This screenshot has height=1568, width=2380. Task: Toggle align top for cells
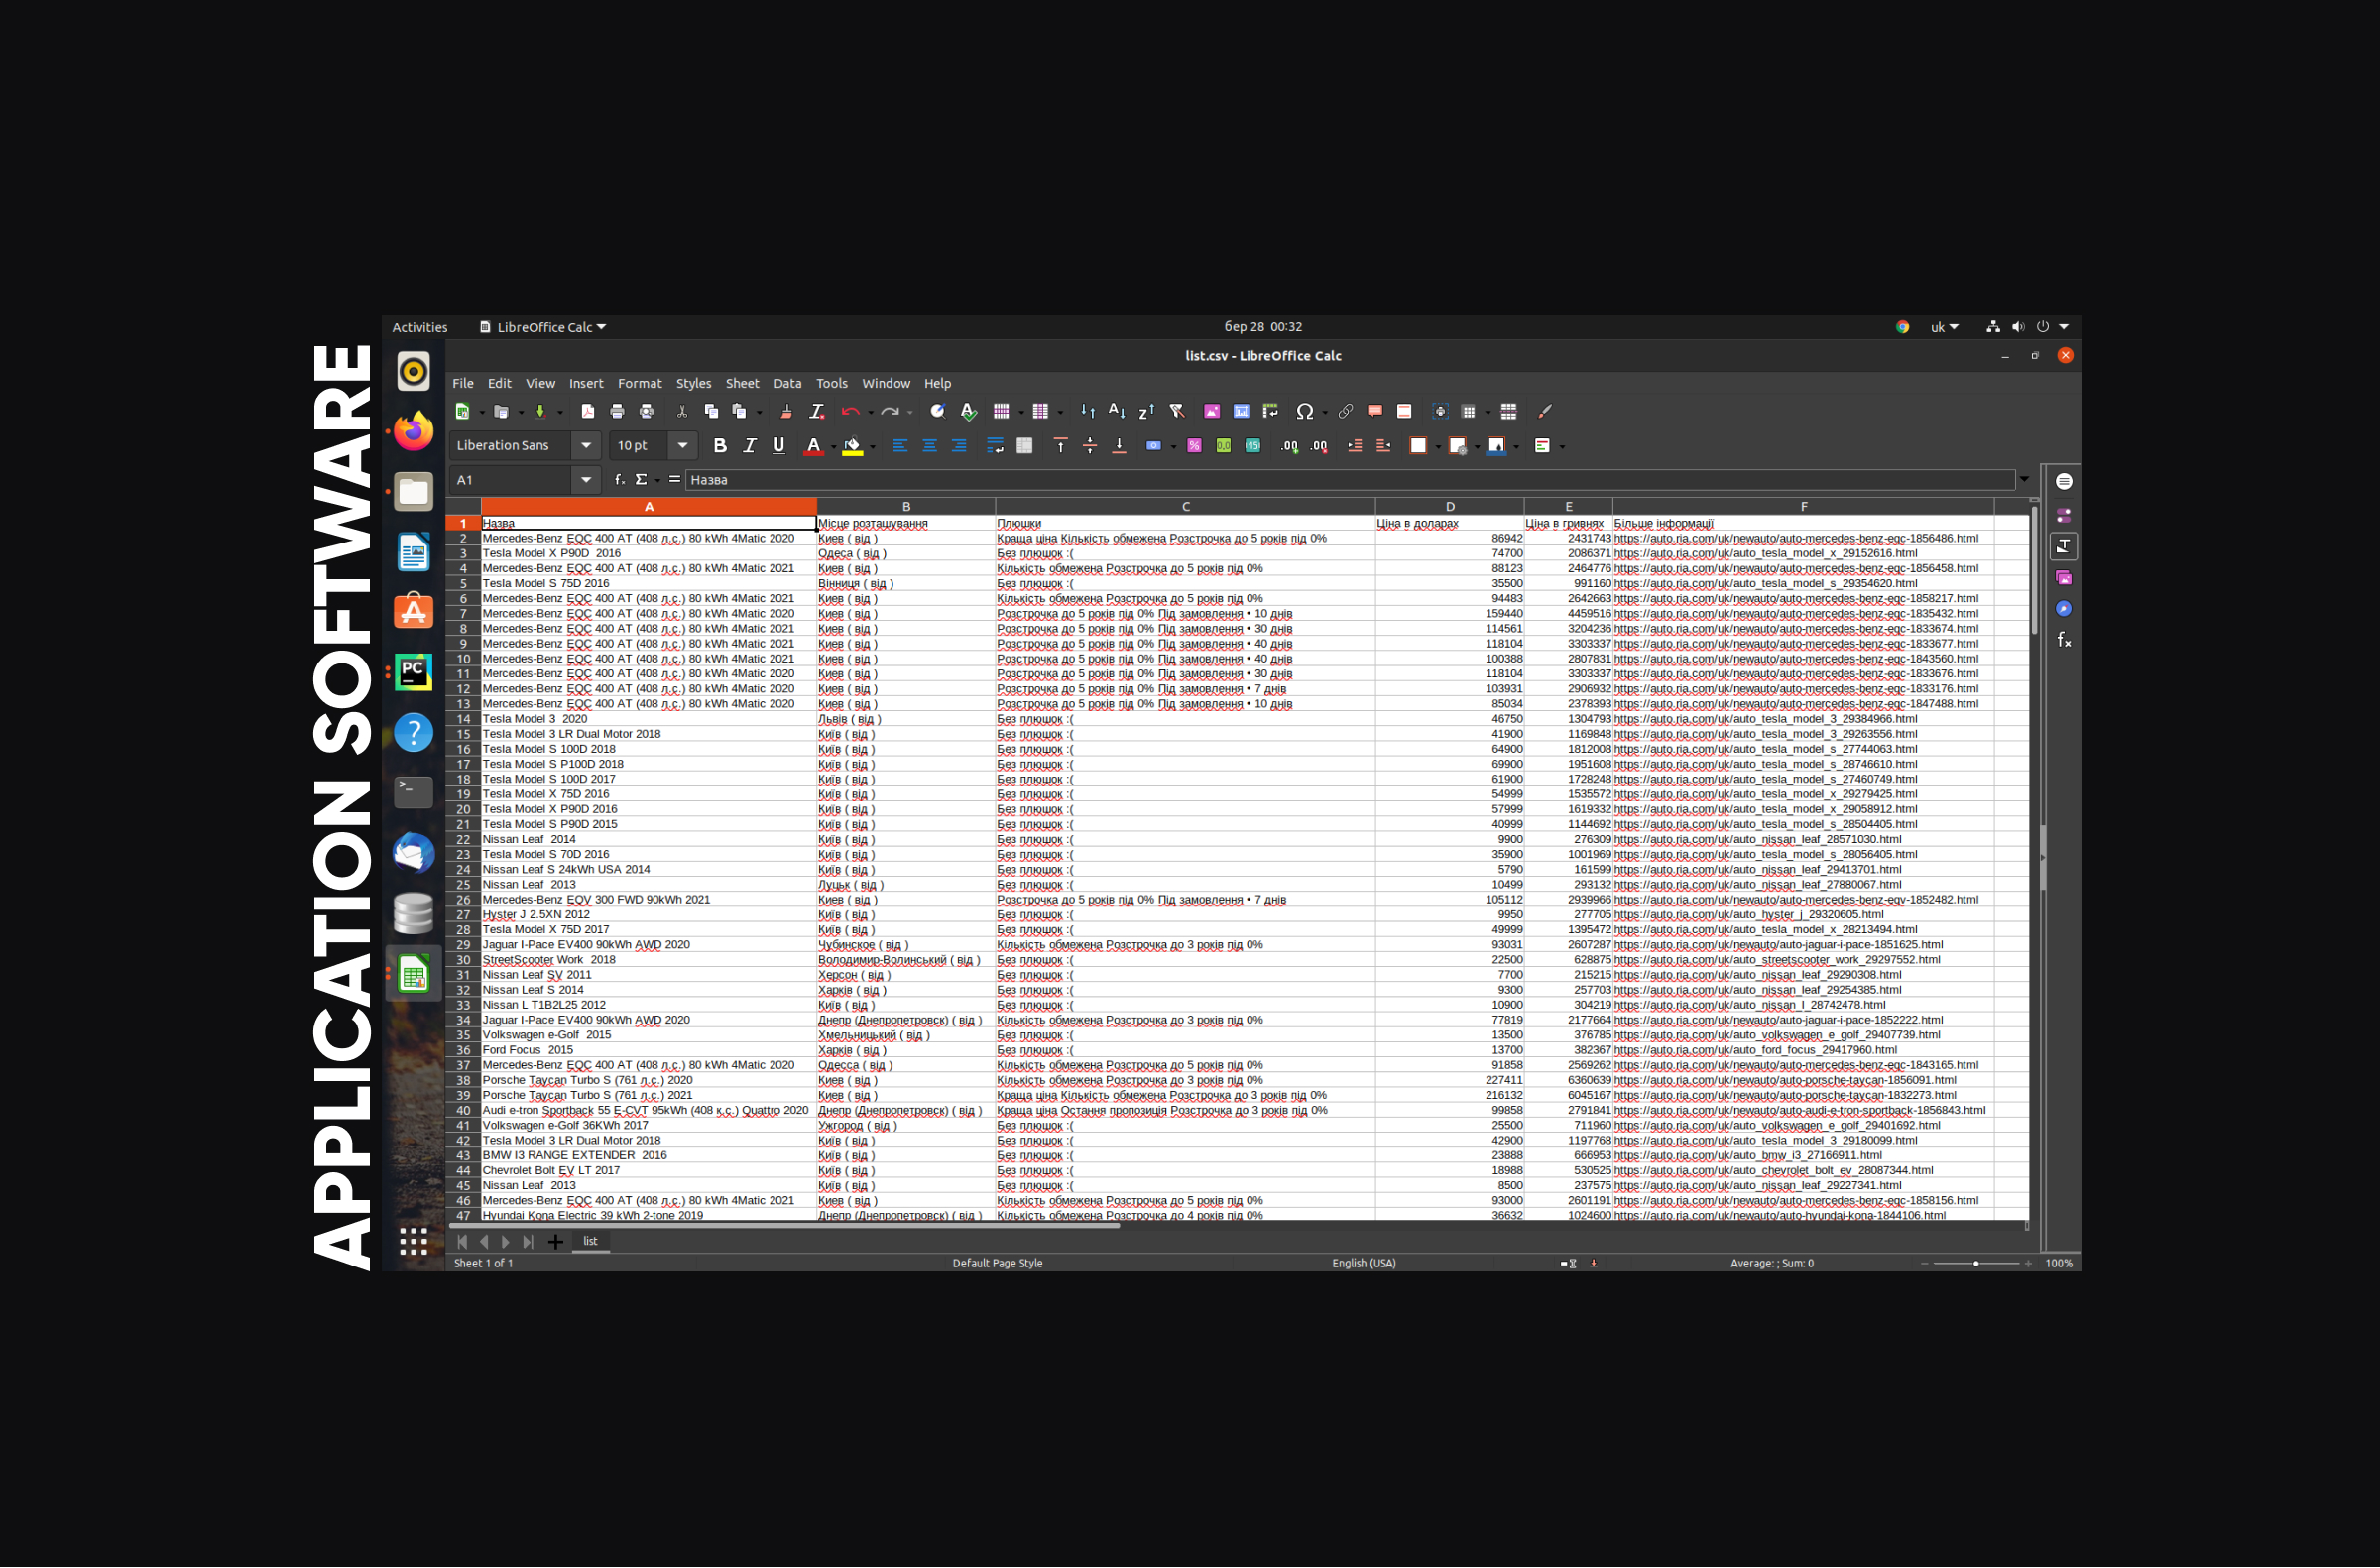pos(1060,446)
